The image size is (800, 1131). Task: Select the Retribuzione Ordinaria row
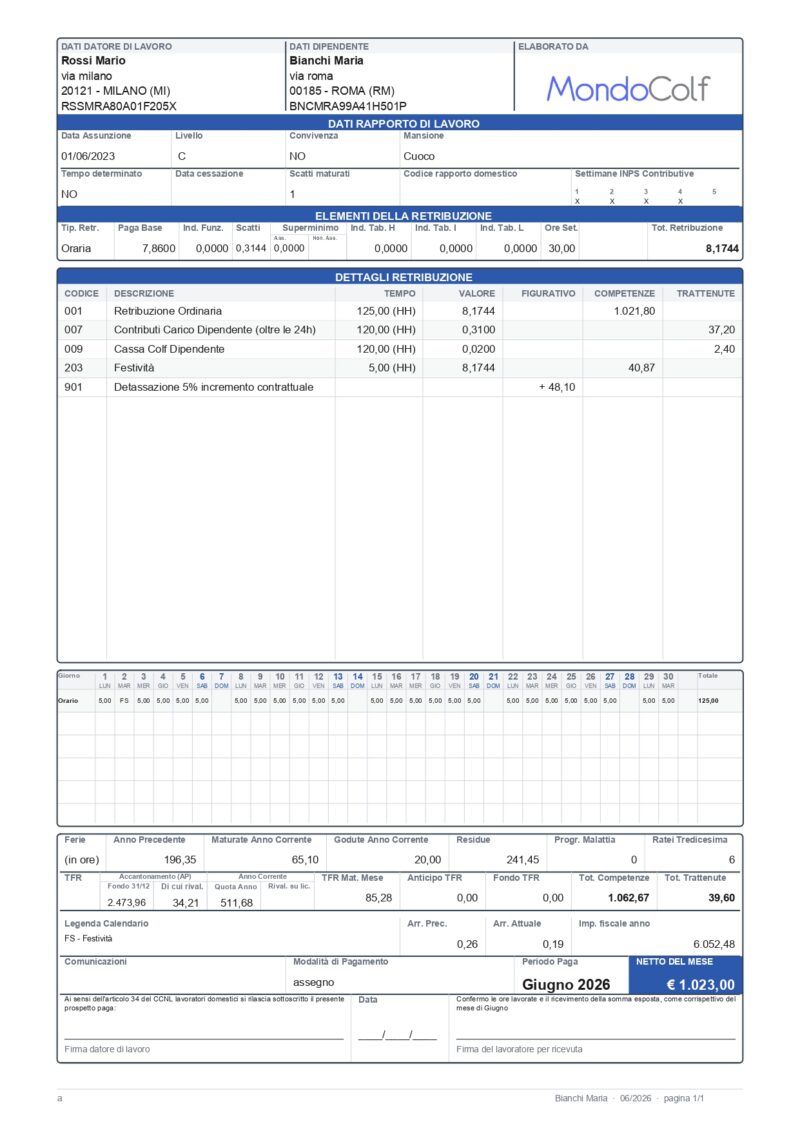click(400, 311)
